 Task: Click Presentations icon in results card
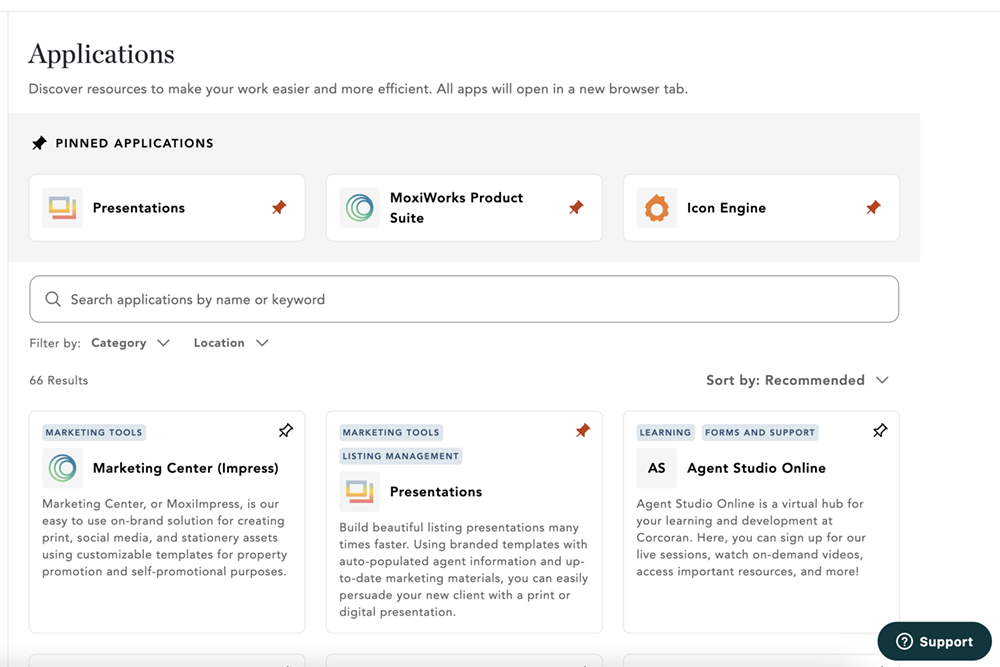coord(360,492)
